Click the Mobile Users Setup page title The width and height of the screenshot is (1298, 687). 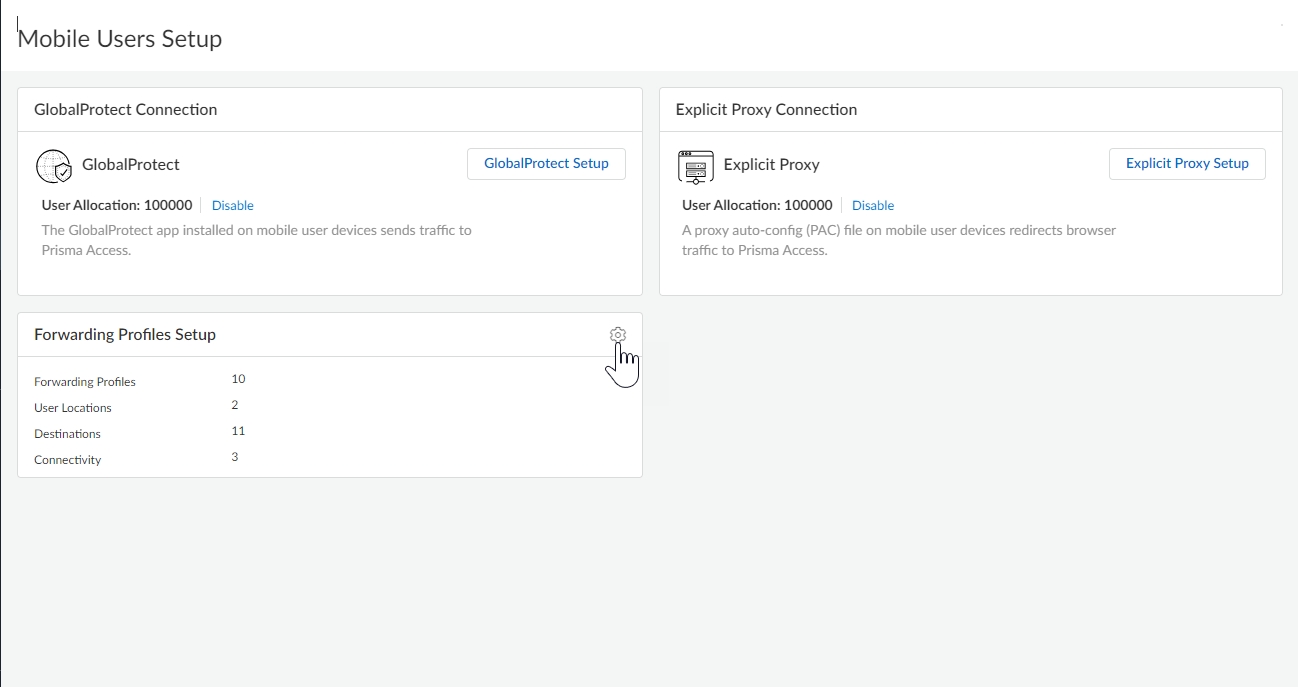[120, 39]
